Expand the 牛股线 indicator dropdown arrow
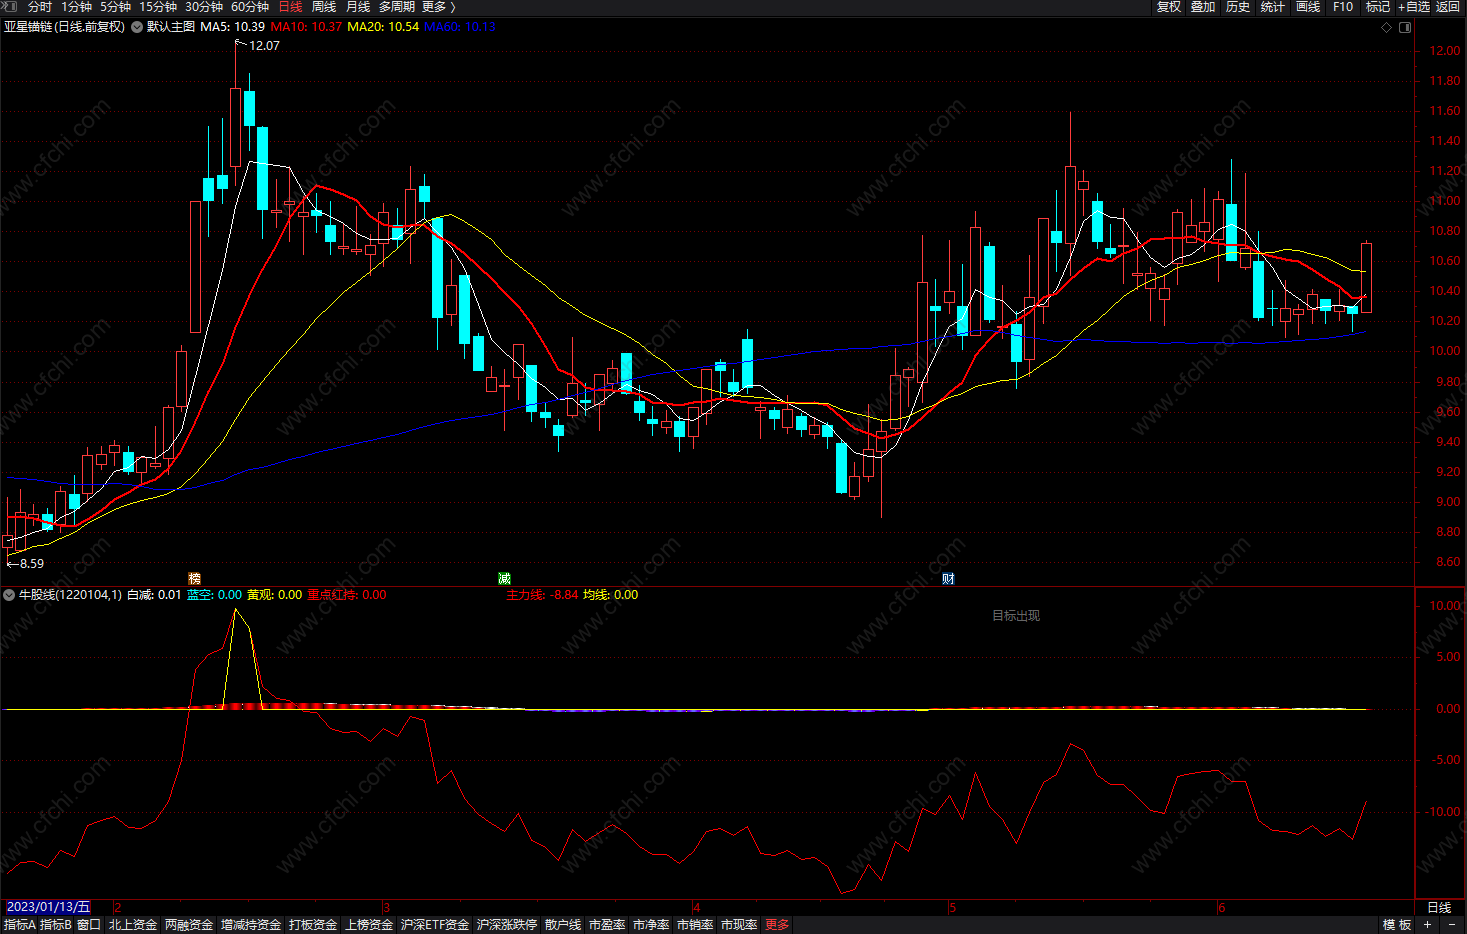This screenshot has height=934, width=1467. [9, 595]
